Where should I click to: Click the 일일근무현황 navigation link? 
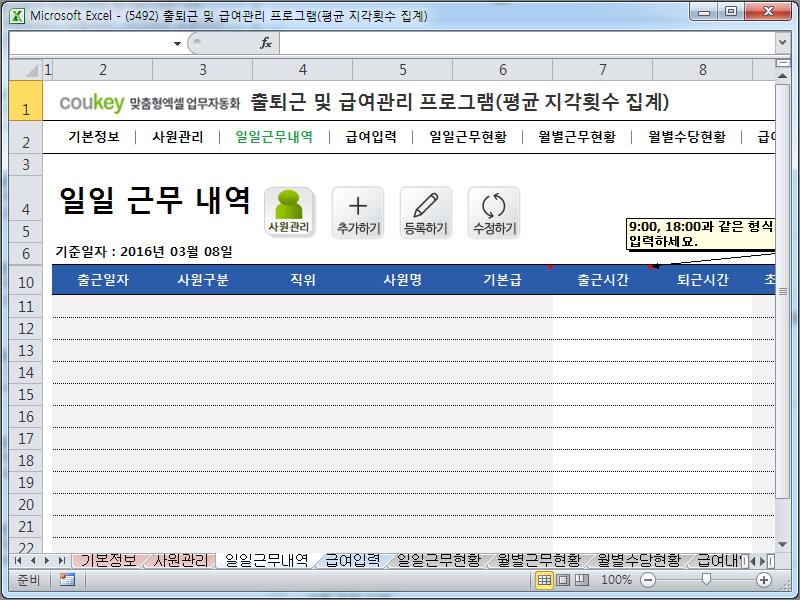pos(468,137)
